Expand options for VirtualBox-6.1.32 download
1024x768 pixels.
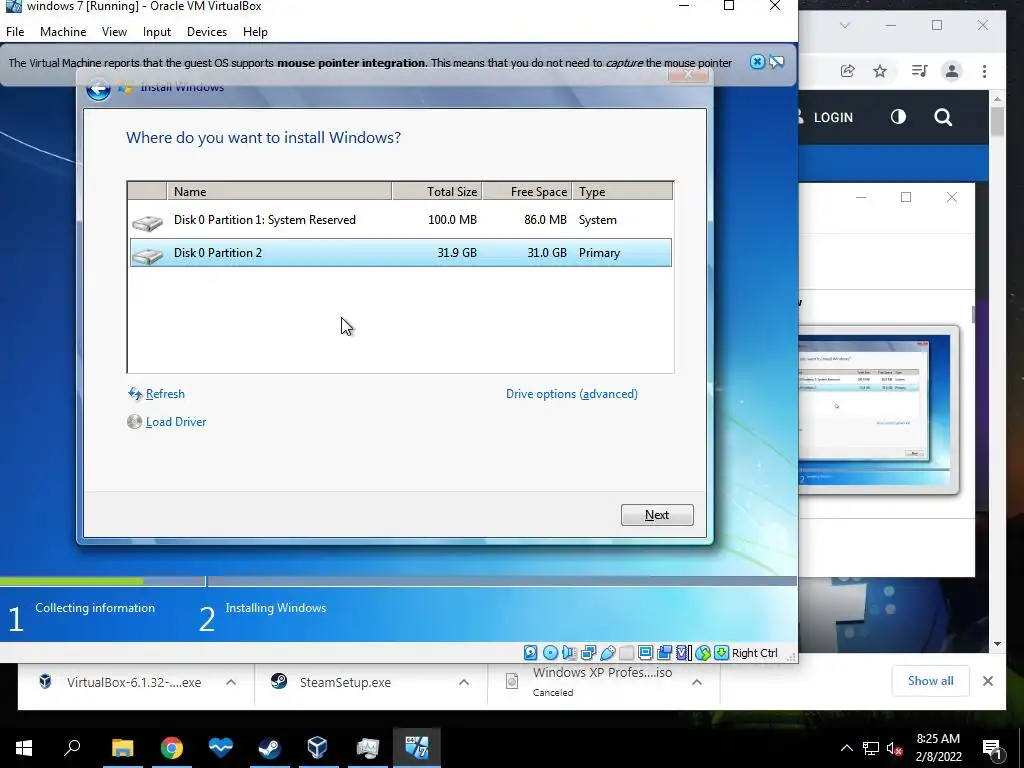[x=231, y=682]
